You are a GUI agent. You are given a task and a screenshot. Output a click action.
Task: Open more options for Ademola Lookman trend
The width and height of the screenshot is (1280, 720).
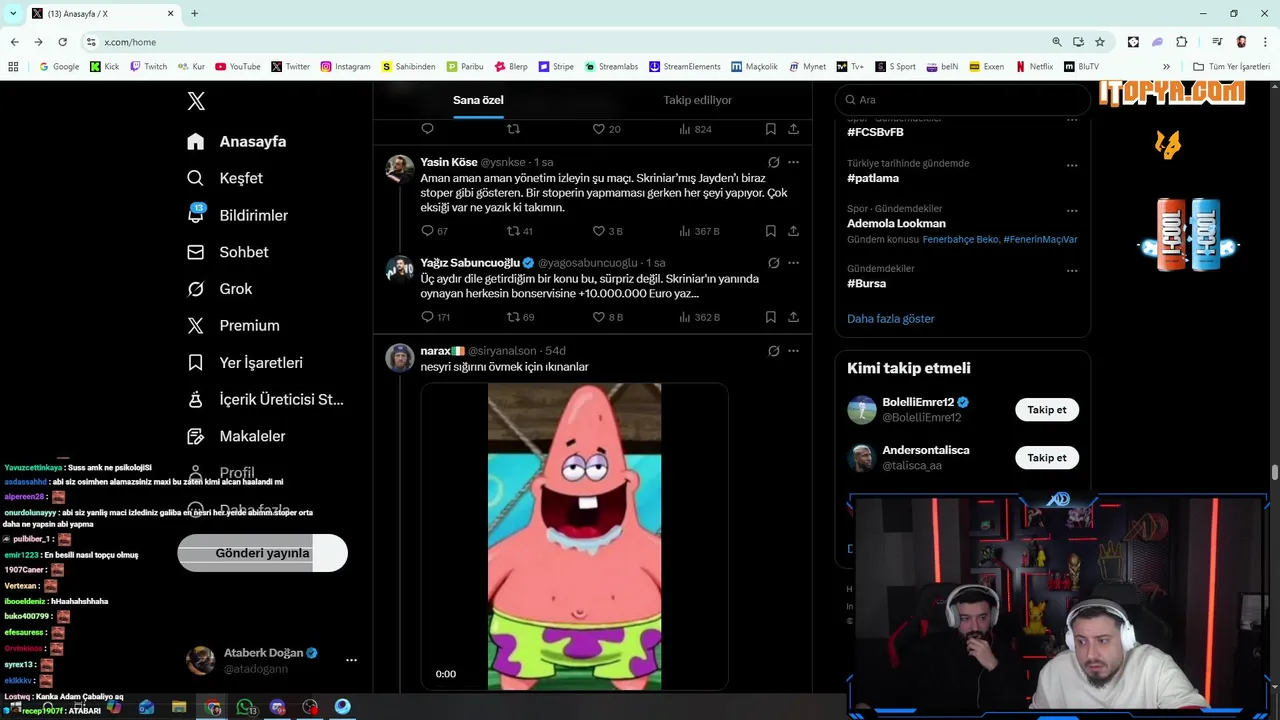(1072, 211)
